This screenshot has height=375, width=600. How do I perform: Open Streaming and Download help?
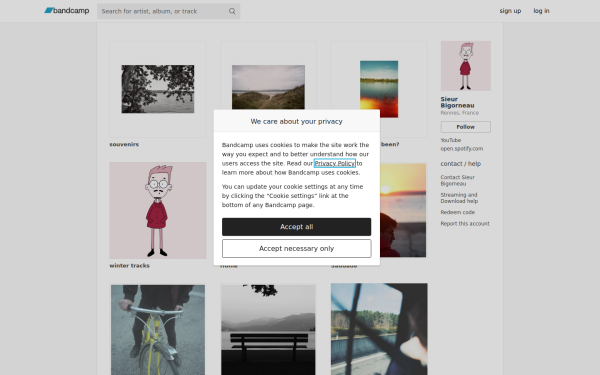pyautogui.click(x=459, y=198)
